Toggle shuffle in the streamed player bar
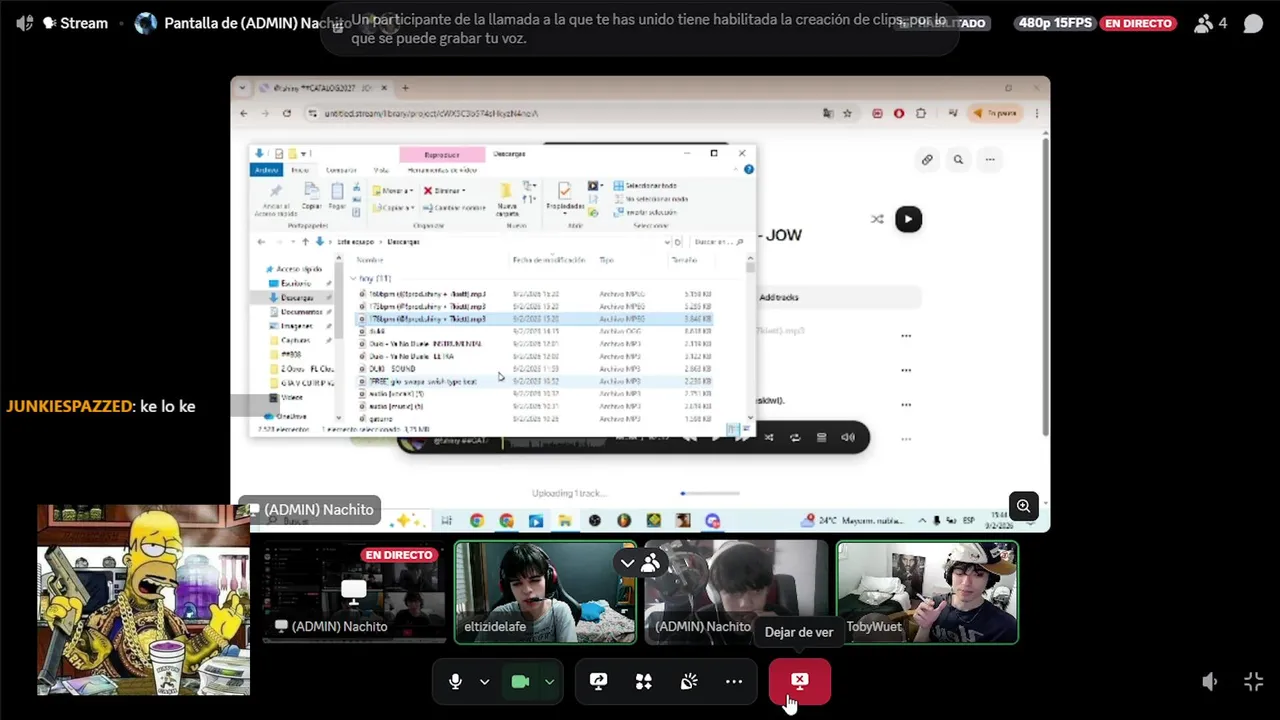 point(768,437)
